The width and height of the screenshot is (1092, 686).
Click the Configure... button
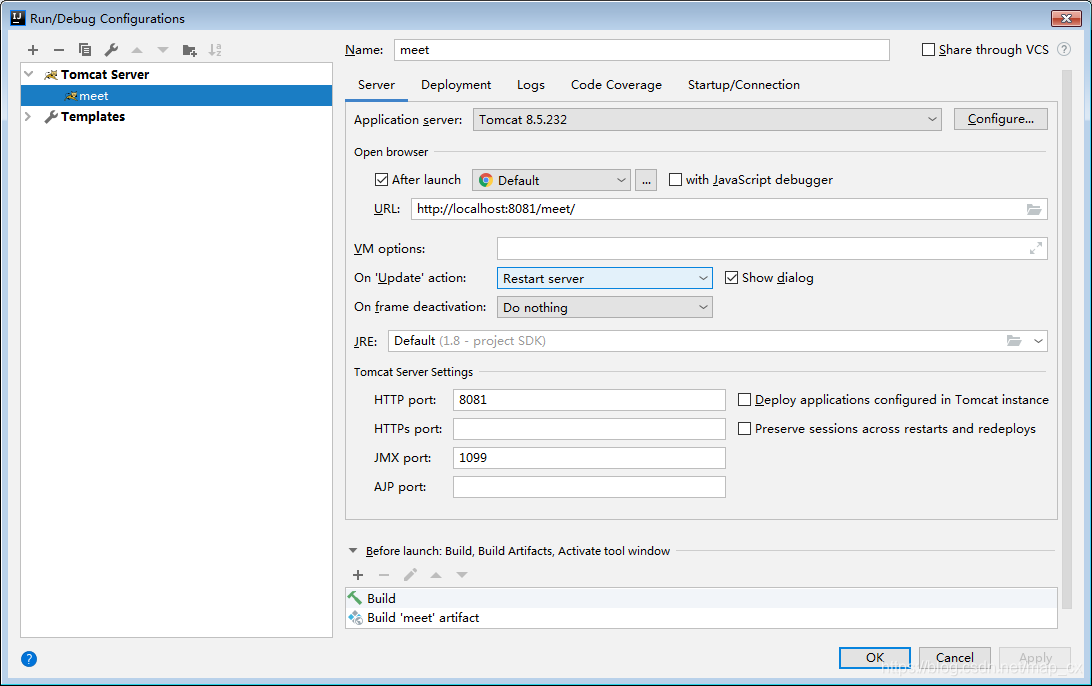click(x=1001, y=119)
